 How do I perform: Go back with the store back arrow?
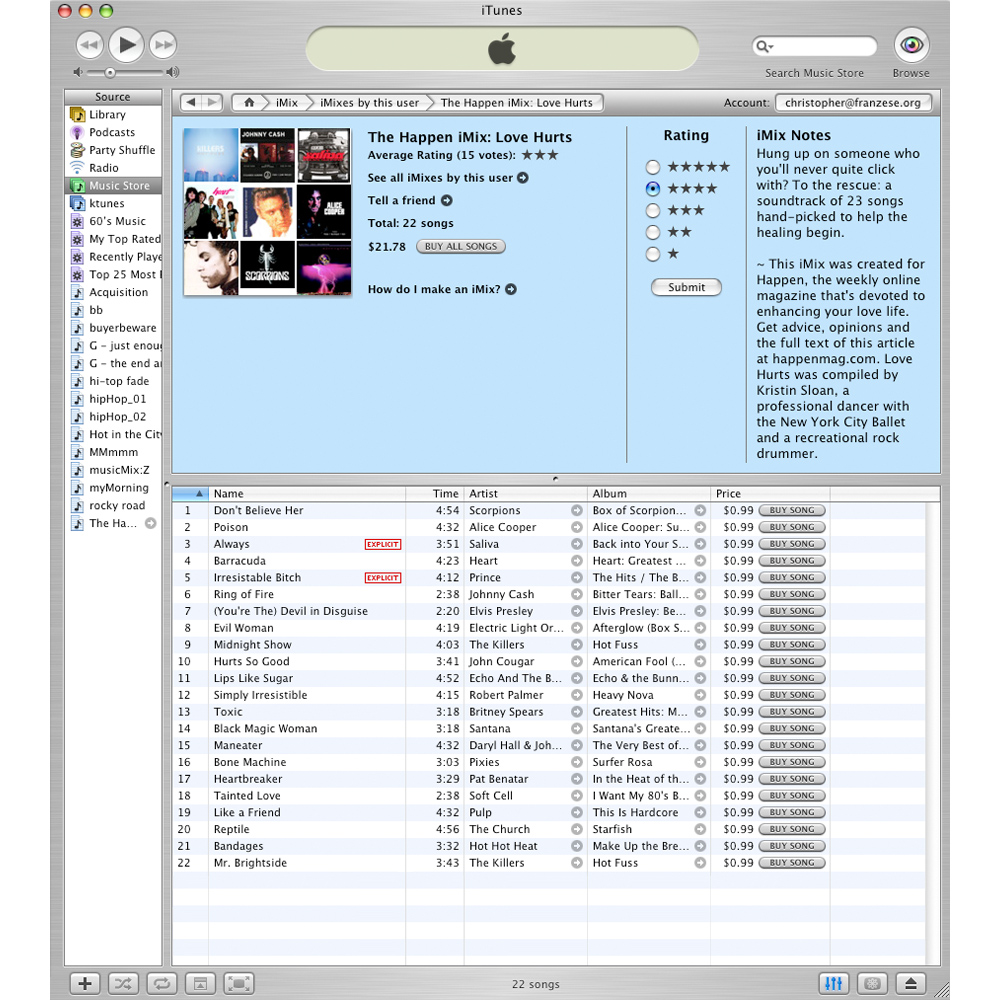(x=190, y=102)
